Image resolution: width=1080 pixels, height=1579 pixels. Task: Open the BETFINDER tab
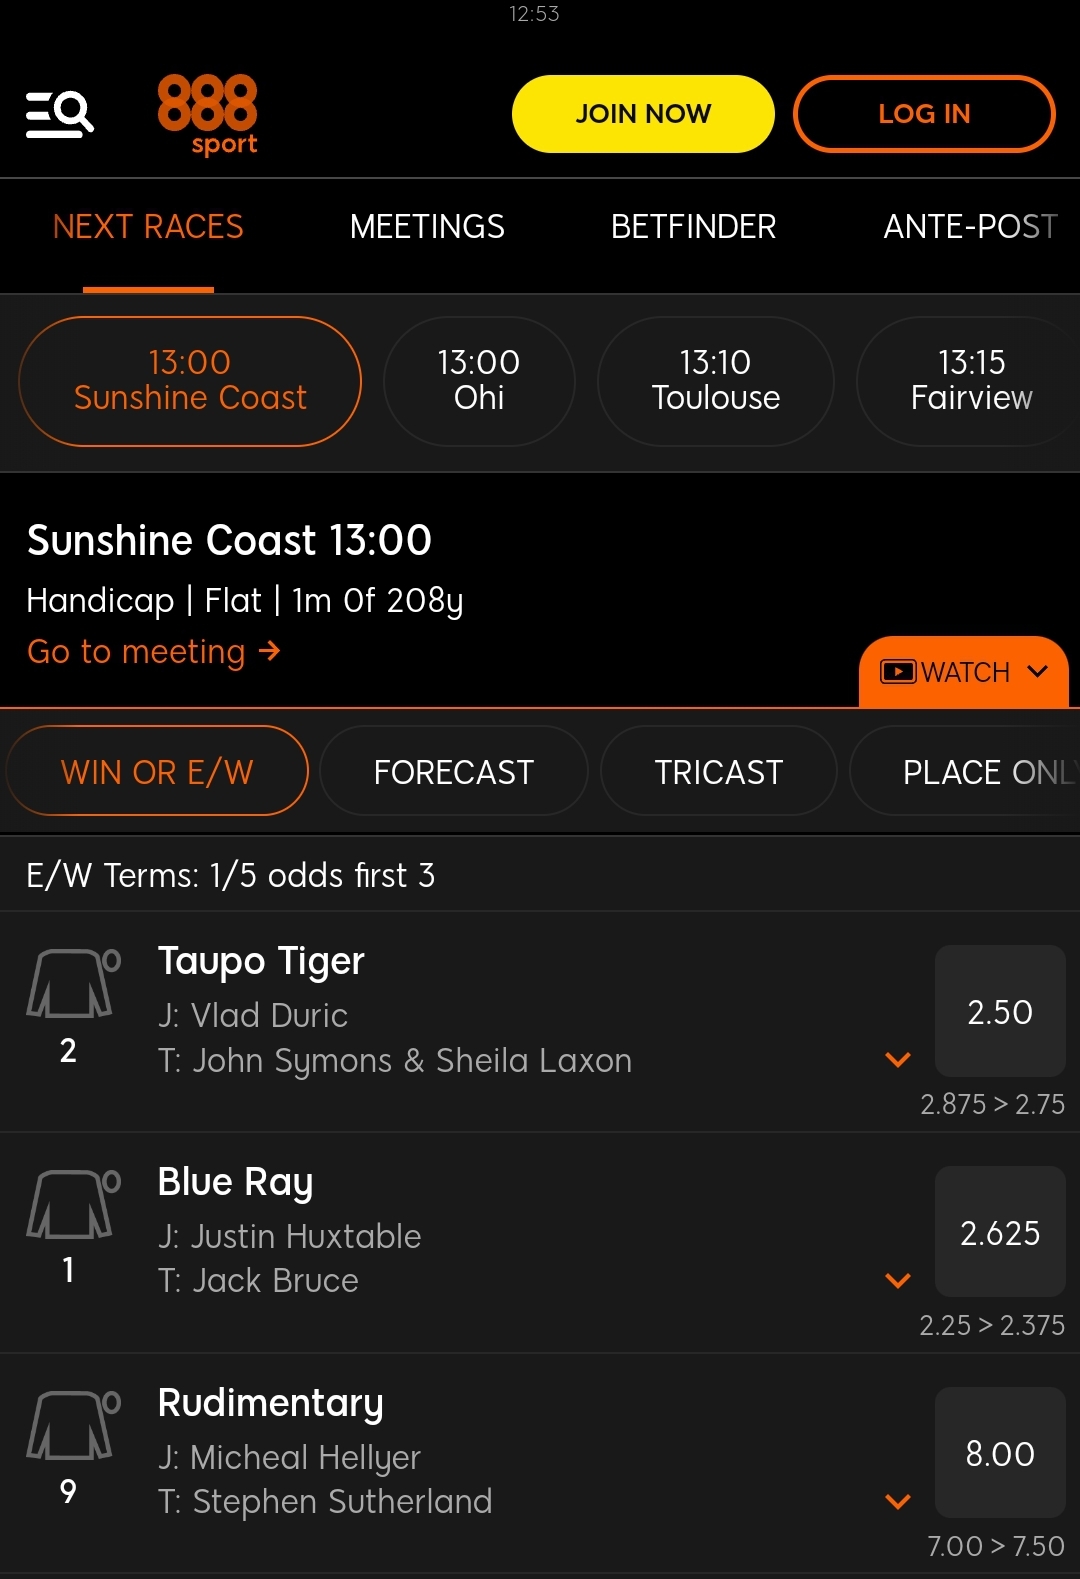tap(693, 227)
